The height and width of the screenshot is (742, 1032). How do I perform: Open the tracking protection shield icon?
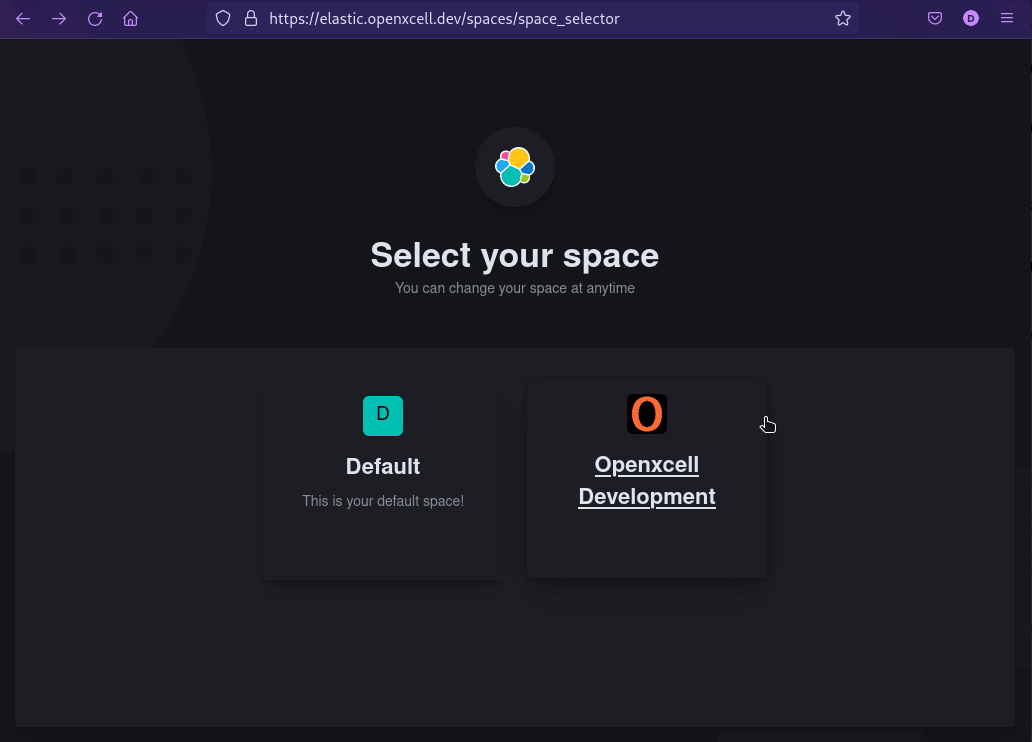(223, 18)
